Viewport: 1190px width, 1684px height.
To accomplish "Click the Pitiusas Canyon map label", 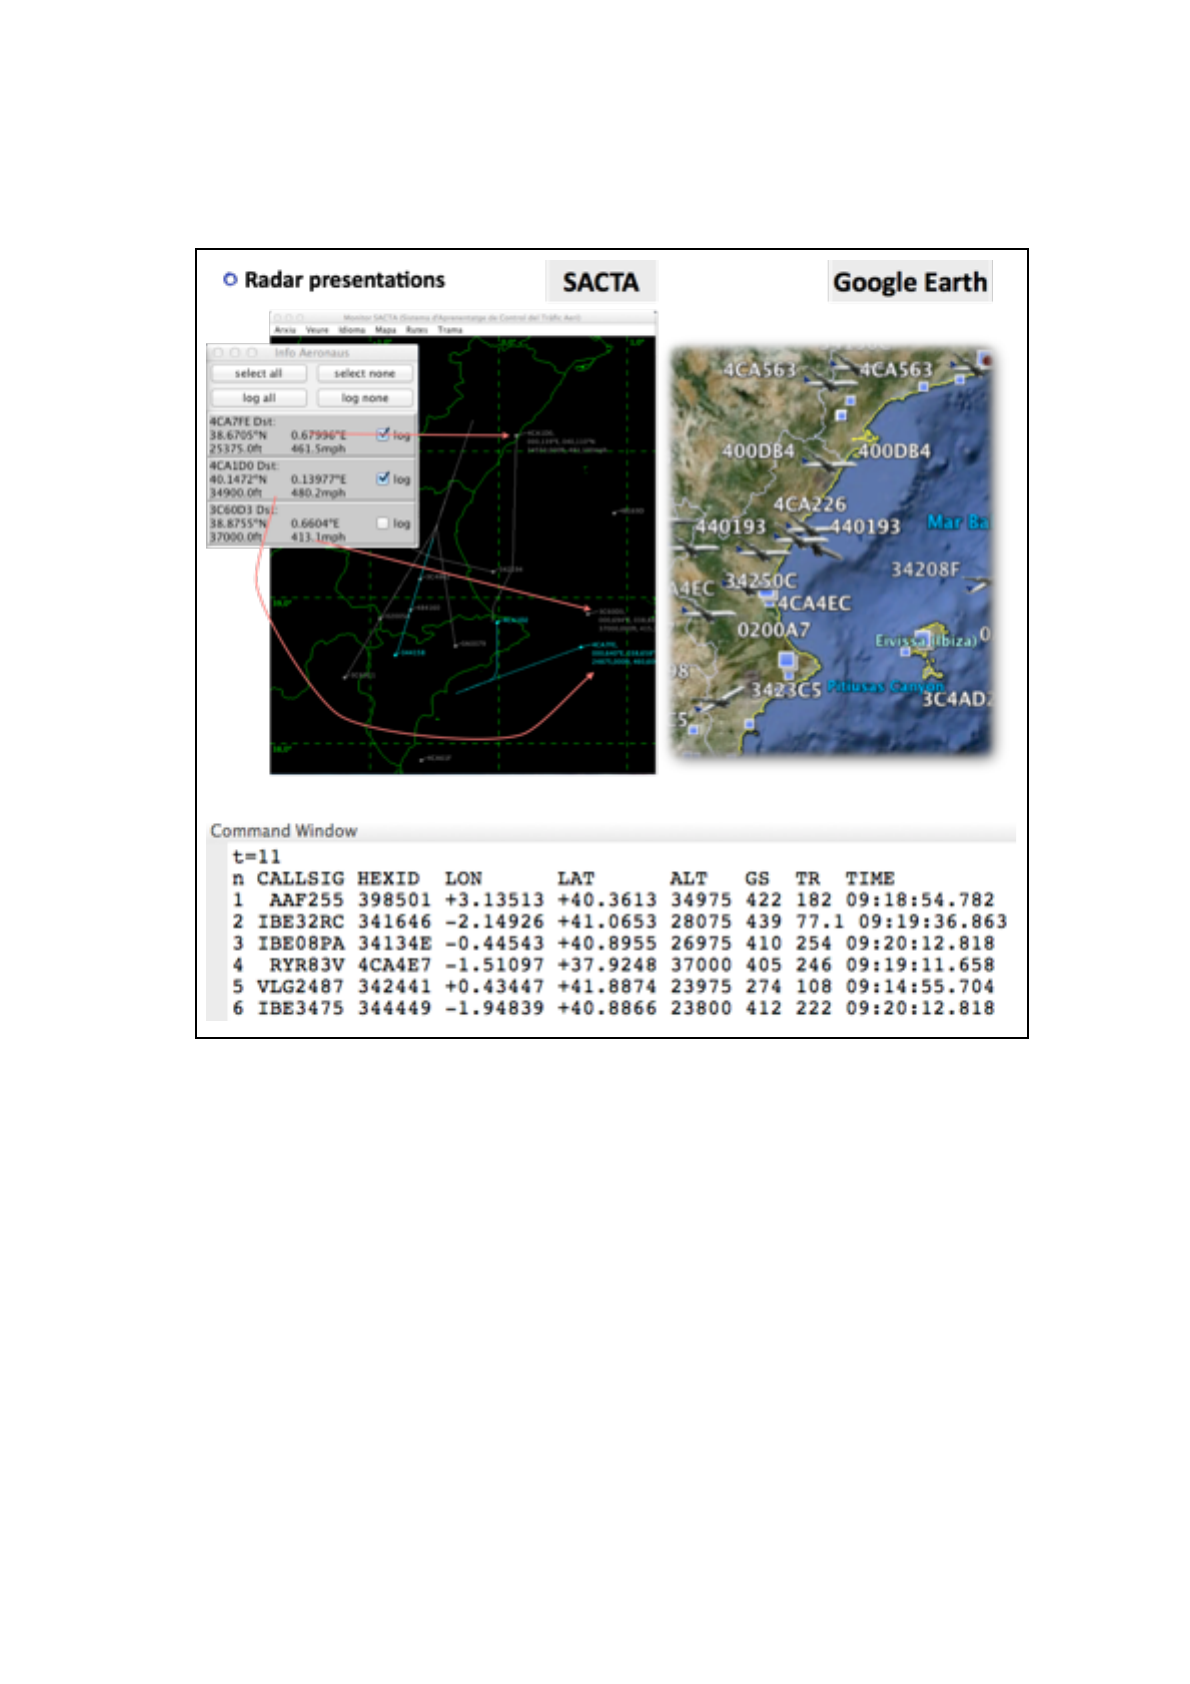I will tap(886, 686).
